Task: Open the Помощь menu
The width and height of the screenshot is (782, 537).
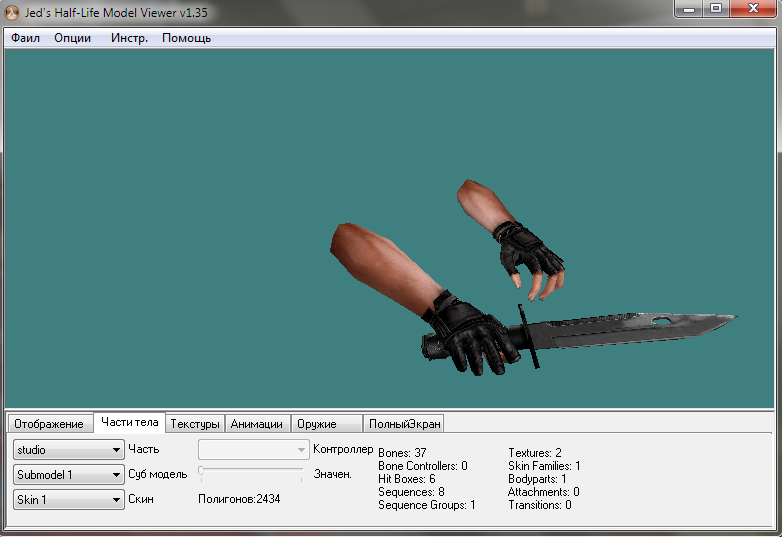Action: (x=186, y=38)
